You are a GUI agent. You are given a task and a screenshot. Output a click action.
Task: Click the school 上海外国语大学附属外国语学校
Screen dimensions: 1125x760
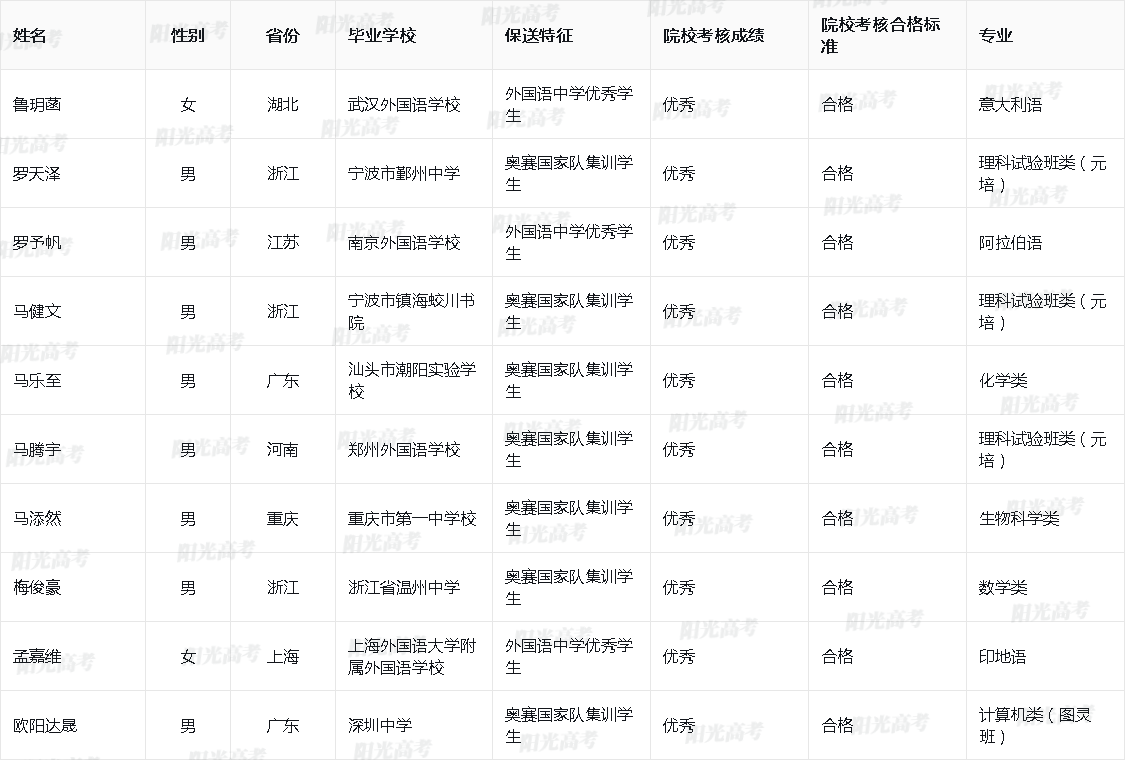(x=412, y=657)
